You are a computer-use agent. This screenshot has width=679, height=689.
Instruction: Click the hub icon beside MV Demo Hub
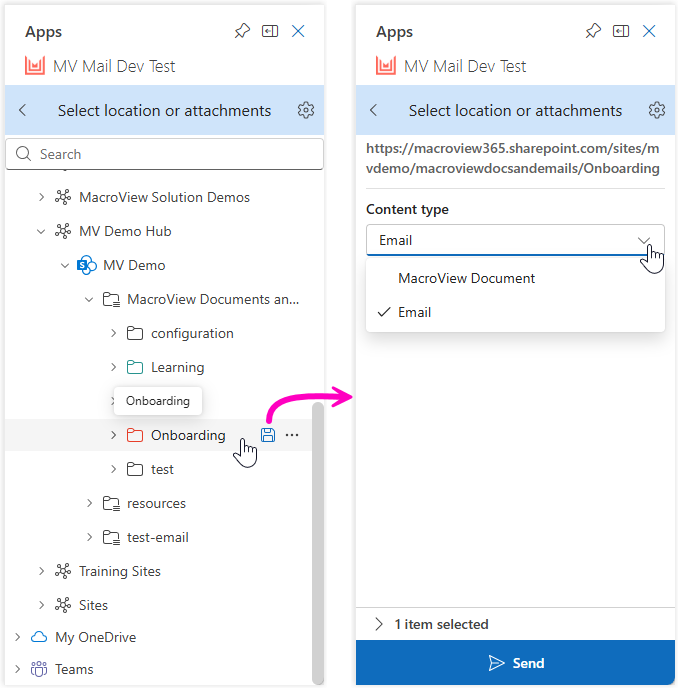pyautogui.click(x=63, y=231)
